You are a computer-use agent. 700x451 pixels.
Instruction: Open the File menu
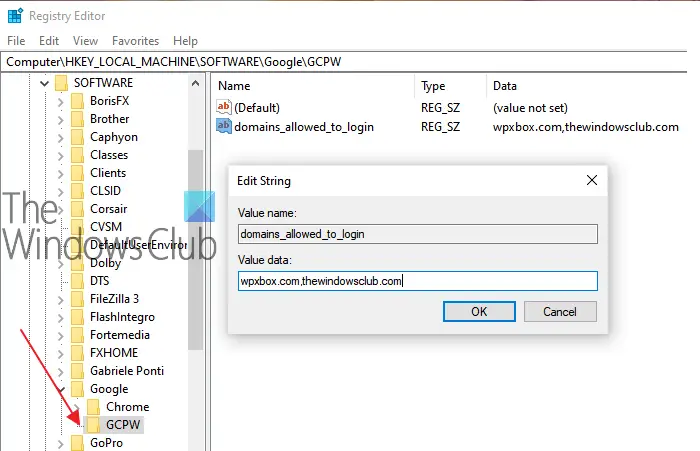coord(16,41)
